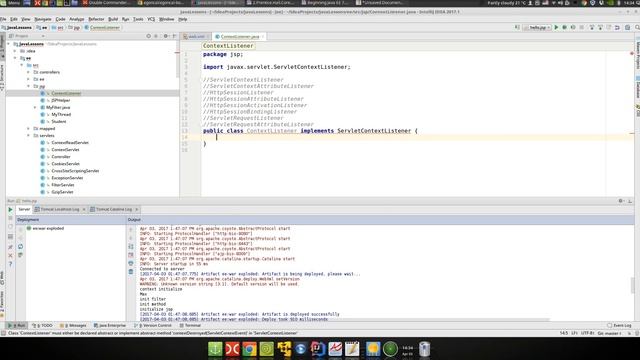Switch to the Tomcat Catalina Log tab

tap(113, 209)
